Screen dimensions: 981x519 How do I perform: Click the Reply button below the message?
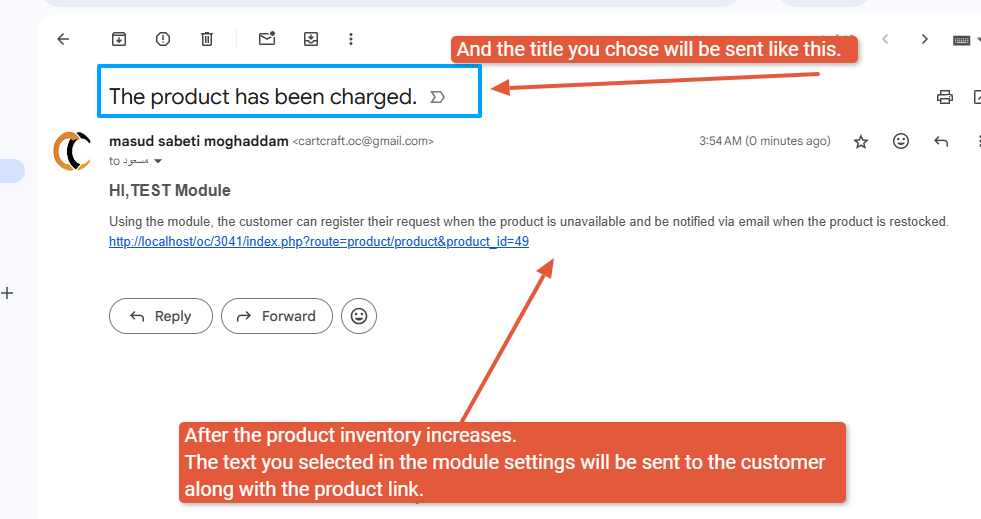pos(161,316)
